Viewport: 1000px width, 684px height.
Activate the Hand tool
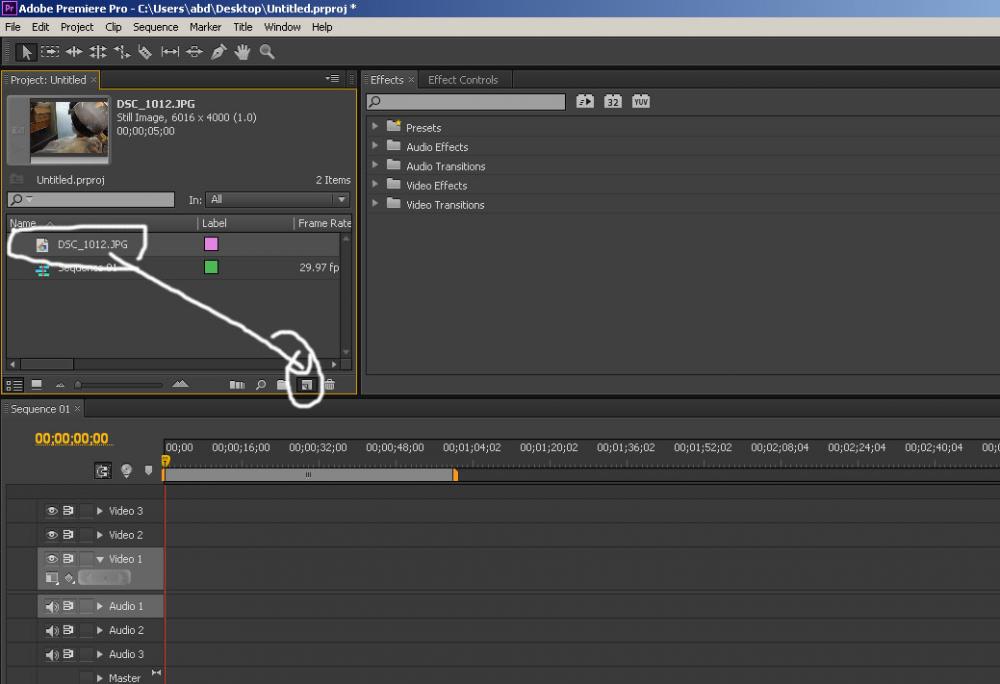242,52
